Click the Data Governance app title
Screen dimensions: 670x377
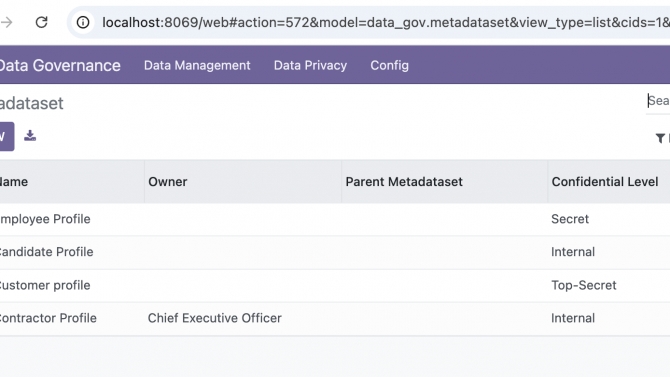coord(60,65)
